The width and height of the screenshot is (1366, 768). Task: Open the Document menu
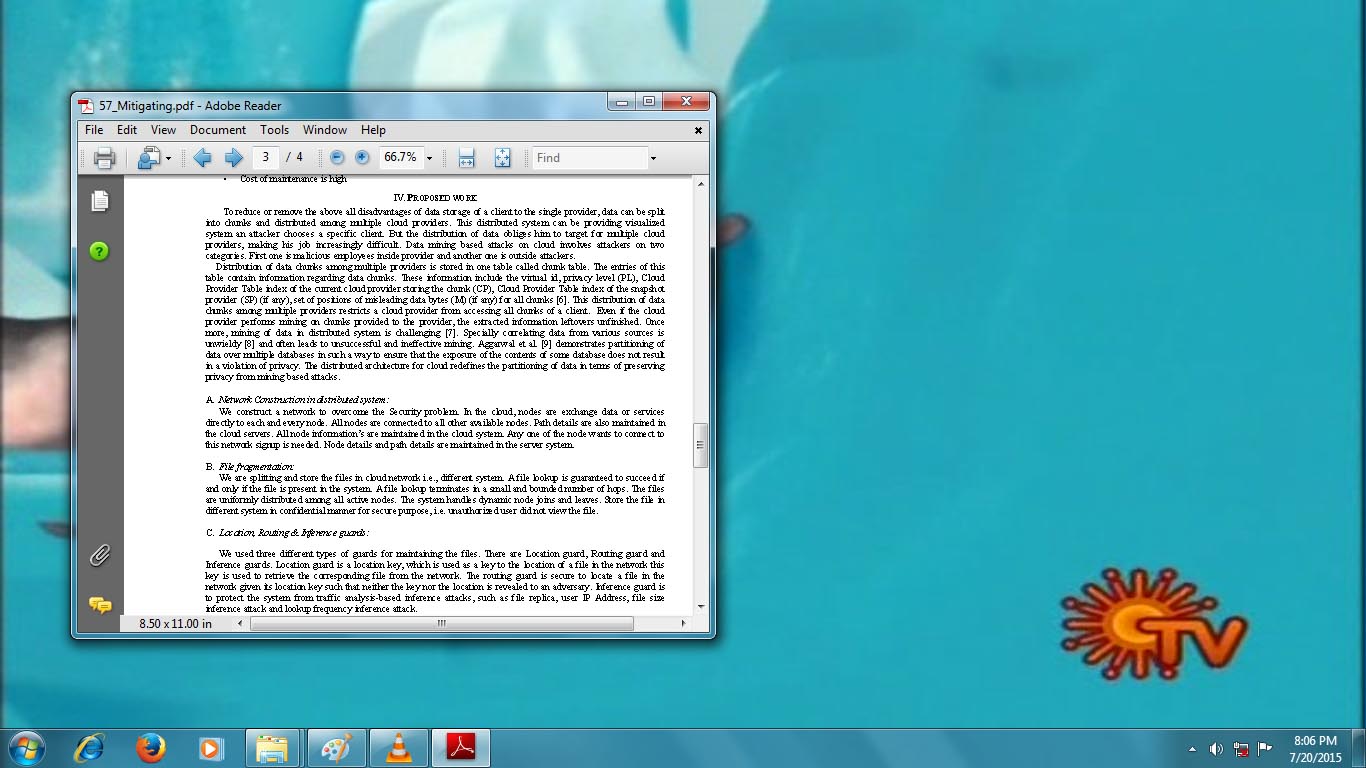218,130
